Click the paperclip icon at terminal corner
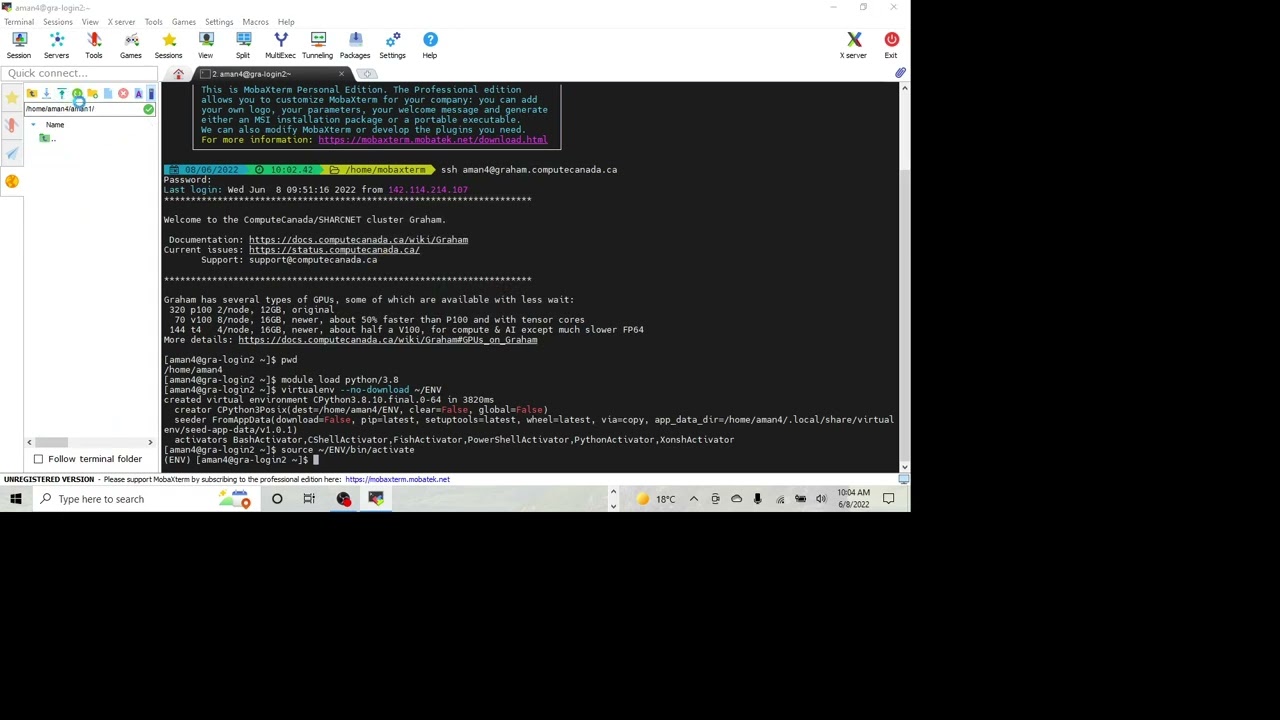 900,73
